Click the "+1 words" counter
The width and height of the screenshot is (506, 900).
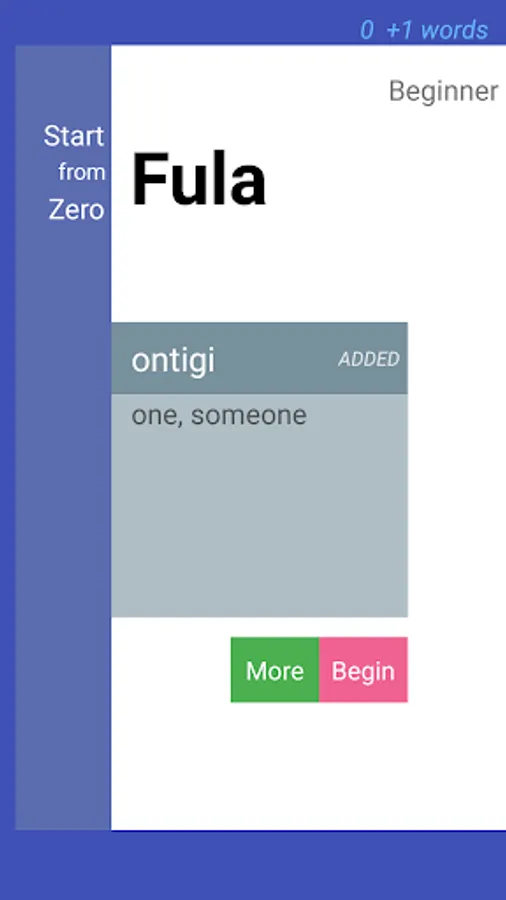[x=437, y=30]
